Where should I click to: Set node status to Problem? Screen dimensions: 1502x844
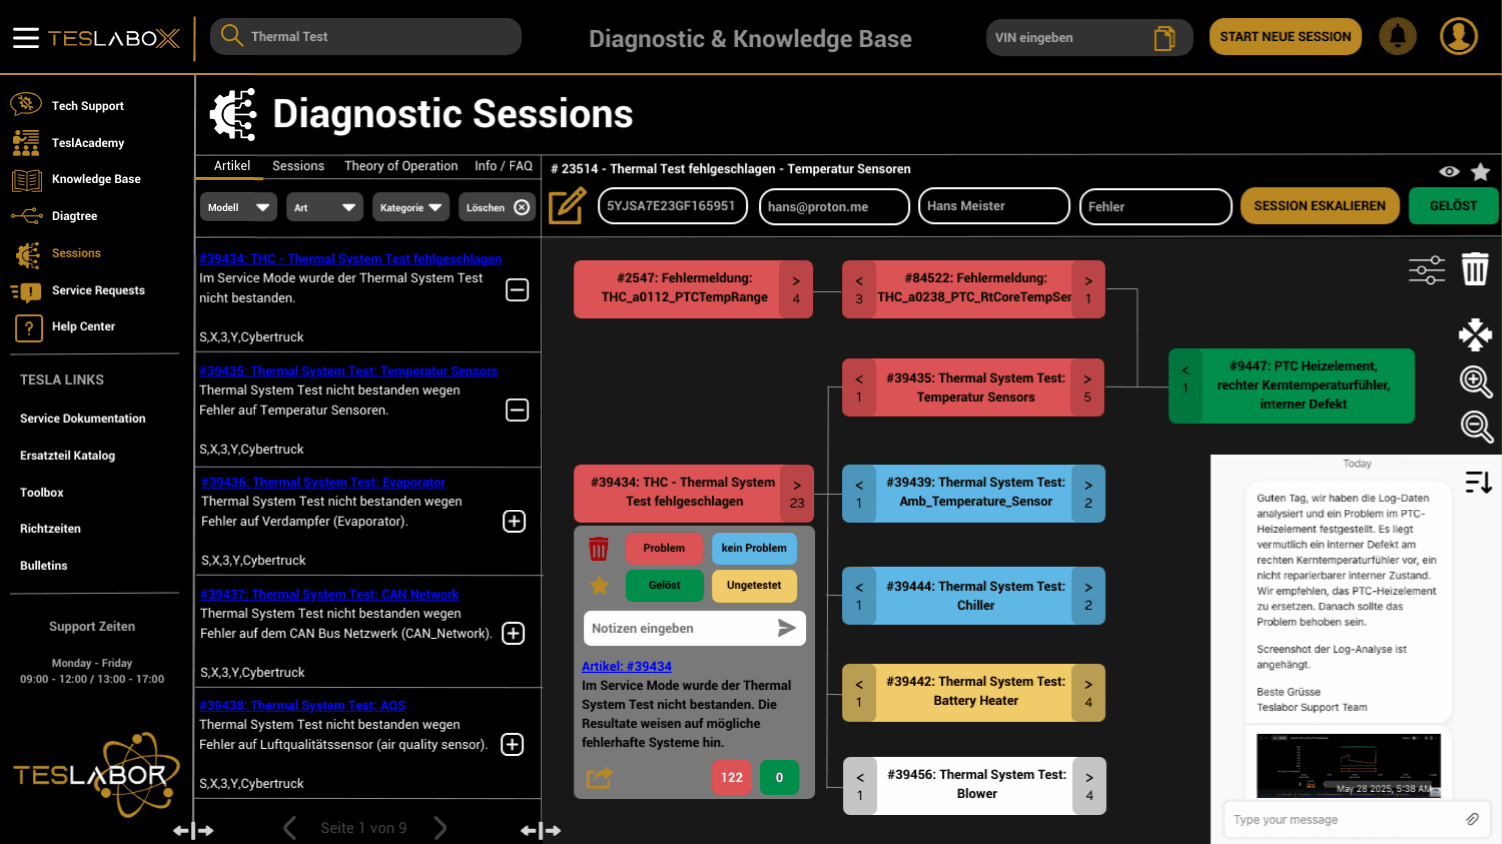tap(664, 548)
